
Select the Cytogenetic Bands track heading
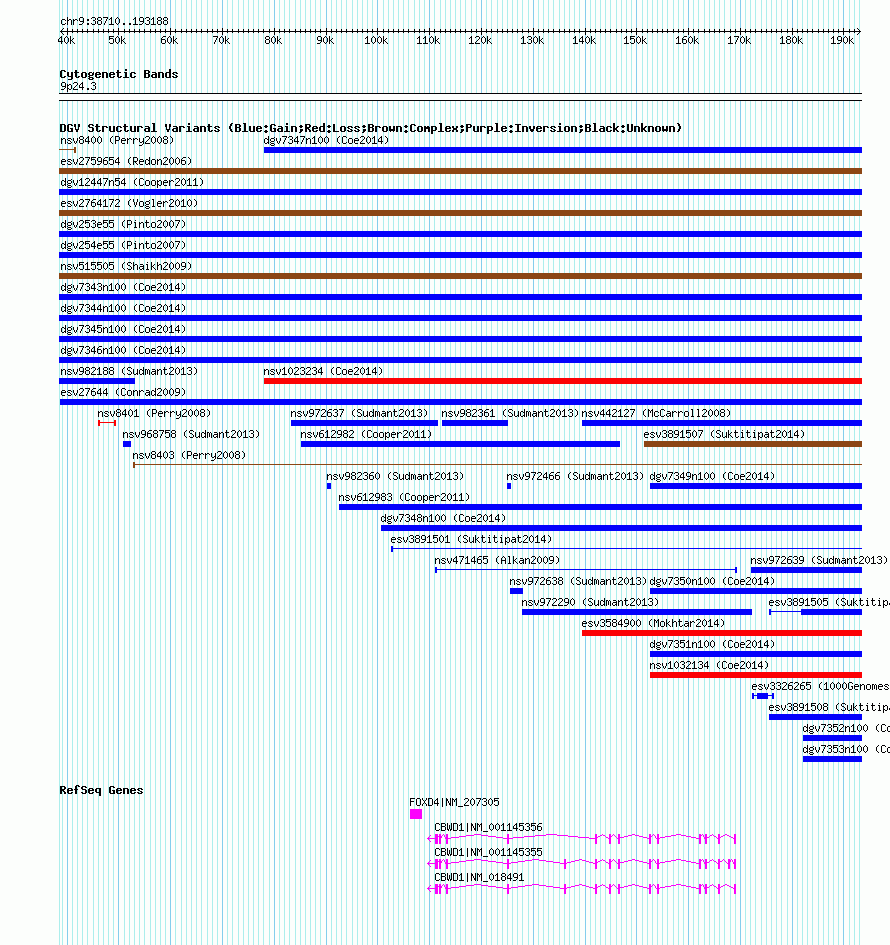pyautogui.click(x=119, y=74)
